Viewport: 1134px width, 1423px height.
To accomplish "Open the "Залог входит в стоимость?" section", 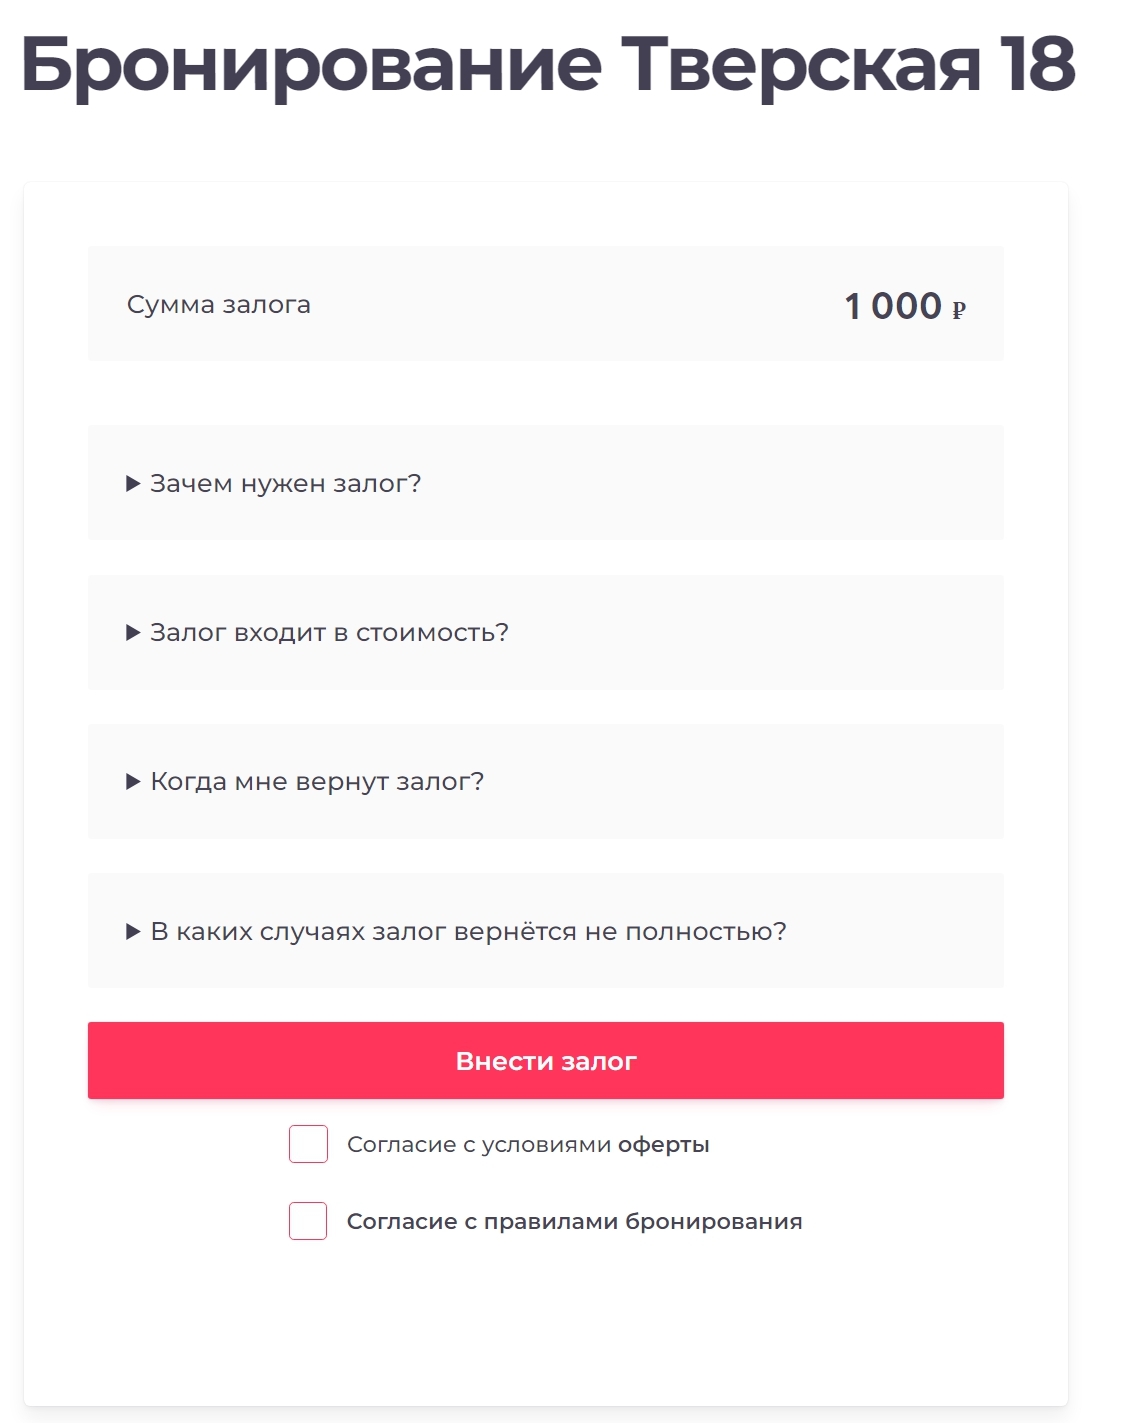I will click(329, 633).
